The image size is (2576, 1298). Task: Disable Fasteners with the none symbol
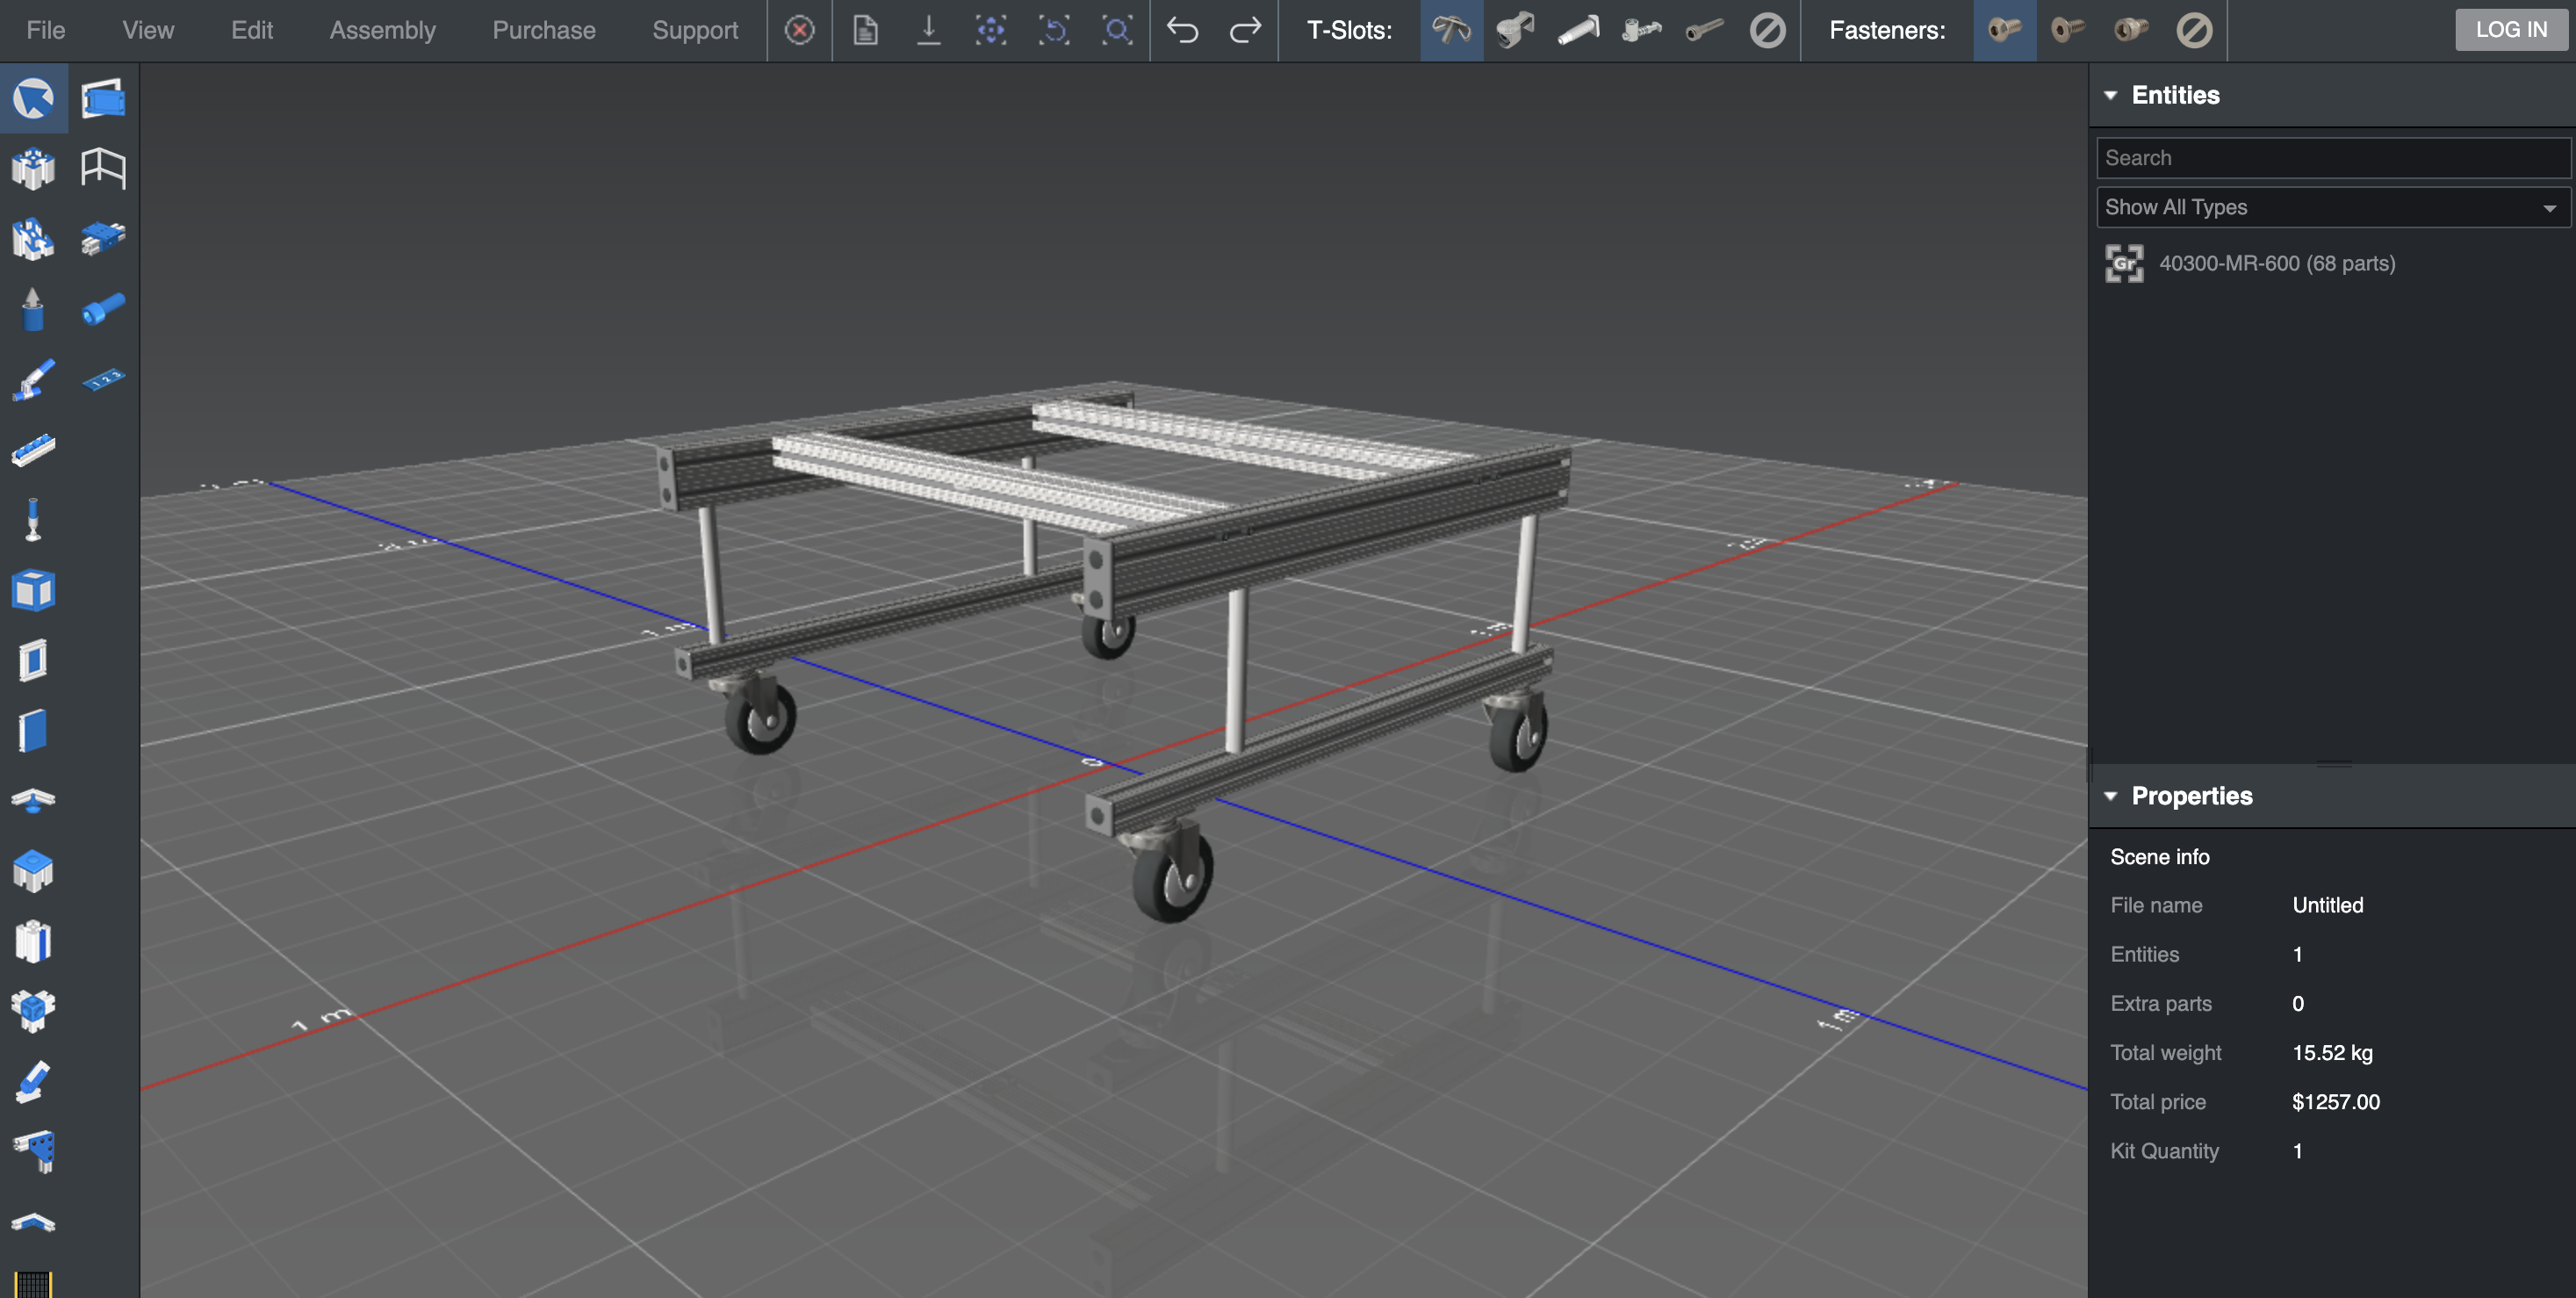2195,30
